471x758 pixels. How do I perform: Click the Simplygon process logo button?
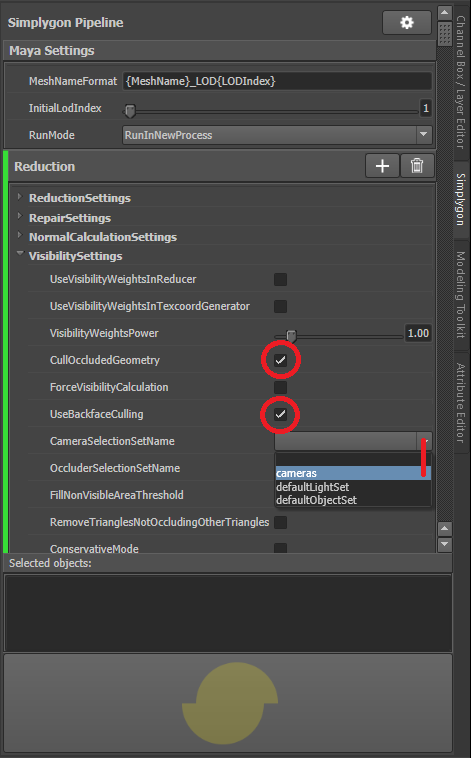(x=228, y=702)
